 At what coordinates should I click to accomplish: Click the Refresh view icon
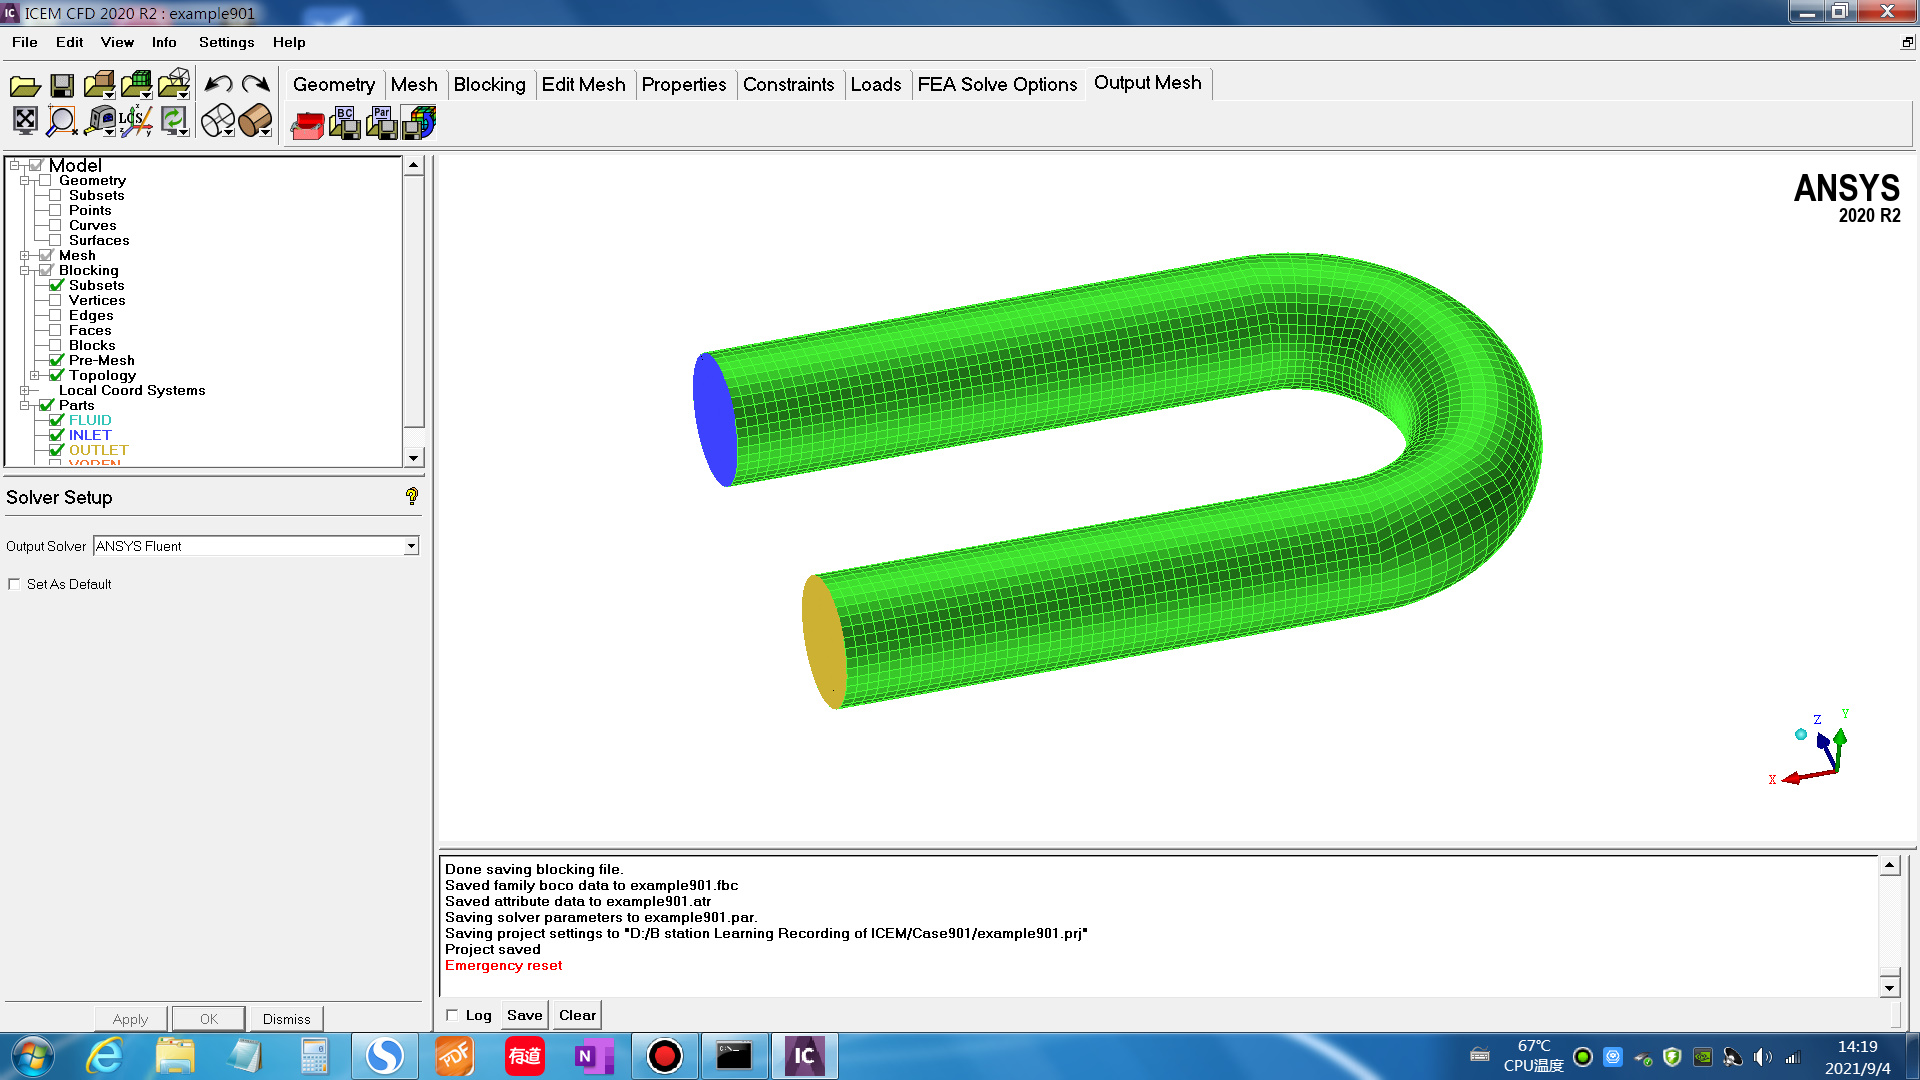click(x=174, y=121)
